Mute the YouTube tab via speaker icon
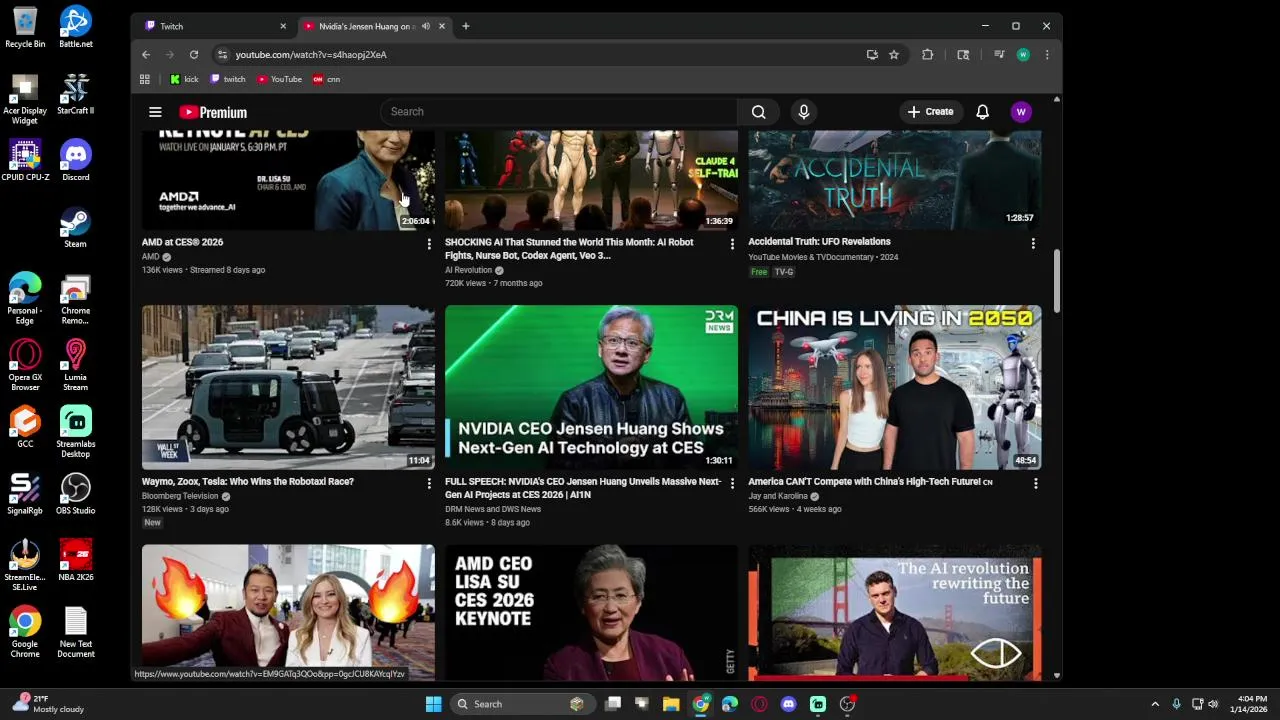This screenshot has height=720, width=1280. coord(426,26)
